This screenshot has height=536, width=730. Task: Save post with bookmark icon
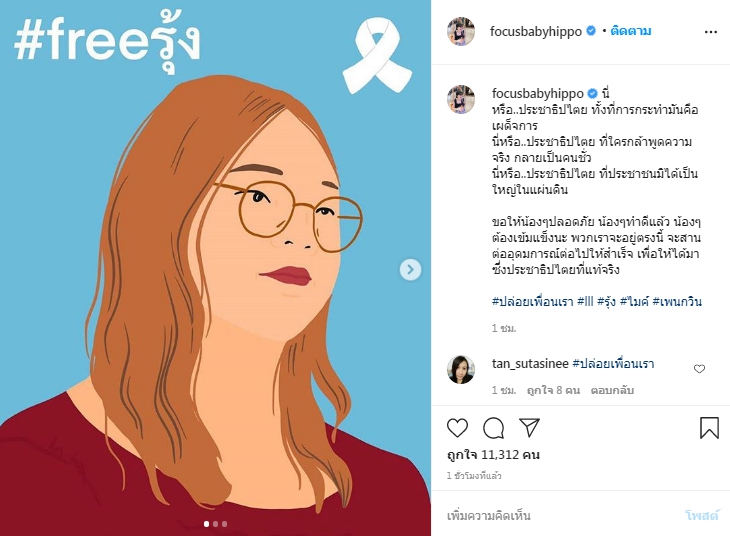709,427
